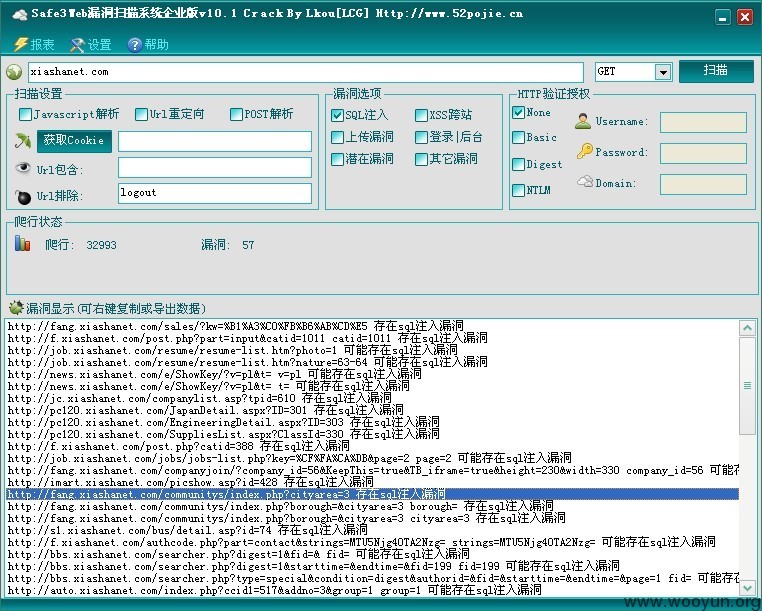The width and height of the screenshot is (762, 611).
Task: Click the user avatar icon by Username
Action: [x=583, y=121]
